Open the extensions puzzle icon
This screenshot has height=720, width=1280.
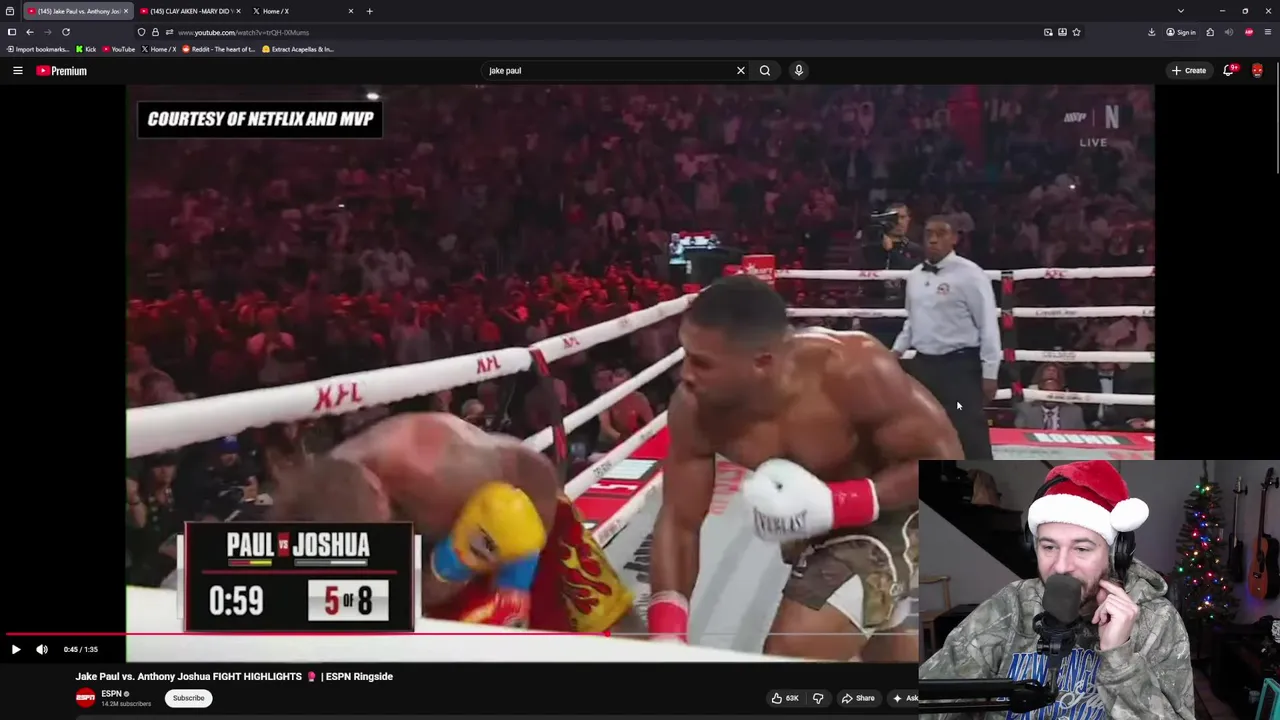point(1210,32)
